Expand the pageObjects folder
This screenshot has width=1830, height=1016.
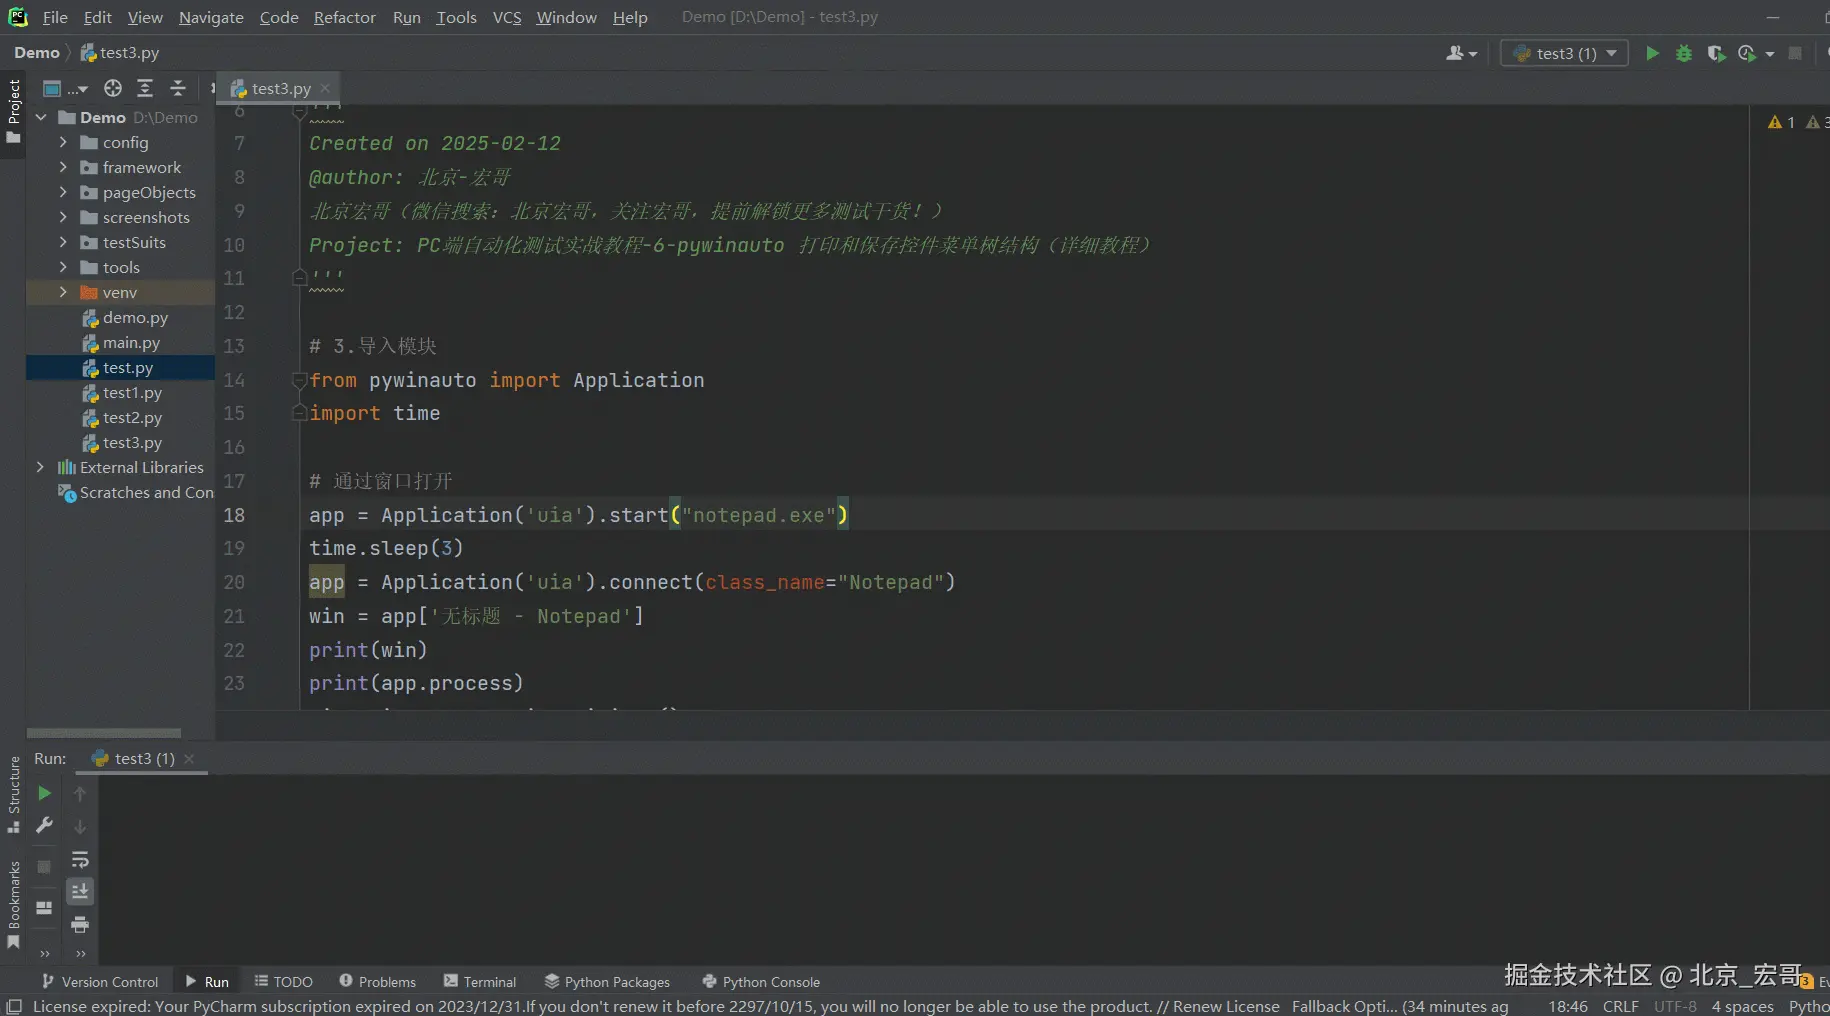click(63, 192)
